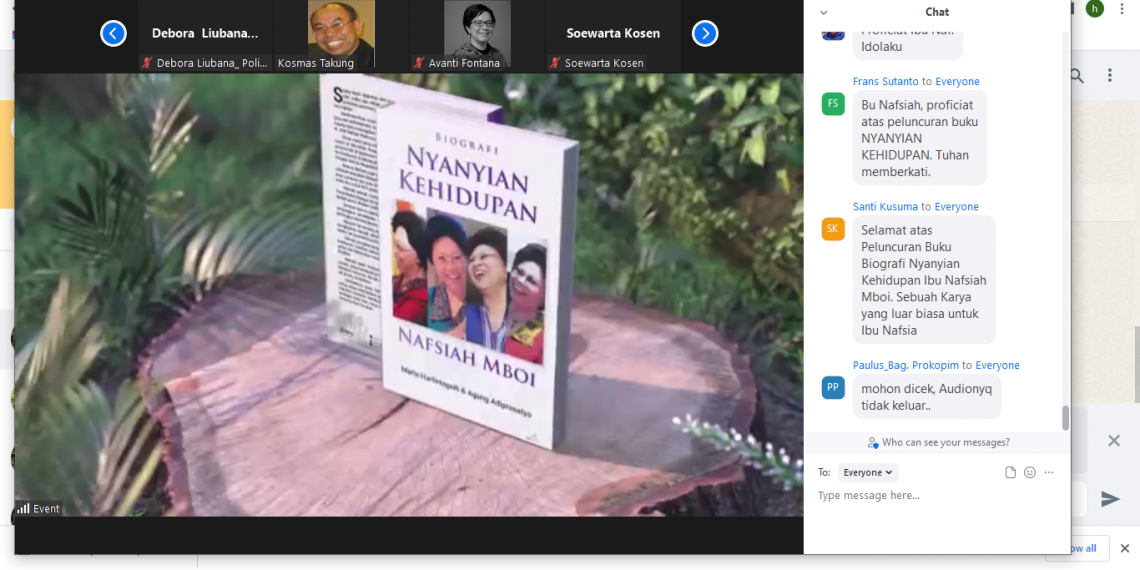Viewport: 1140px width, 570px height.
Task: Select Avanti Fontana video thumbnail
Action: [x=477, y=34]
